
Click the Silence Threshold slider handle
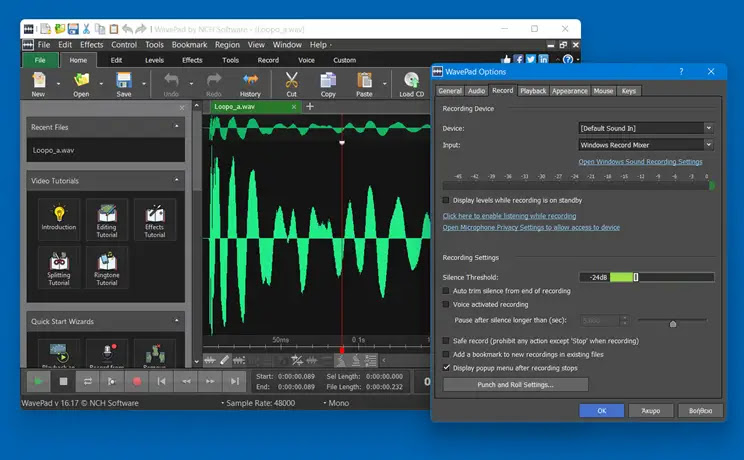coord(636,277)
